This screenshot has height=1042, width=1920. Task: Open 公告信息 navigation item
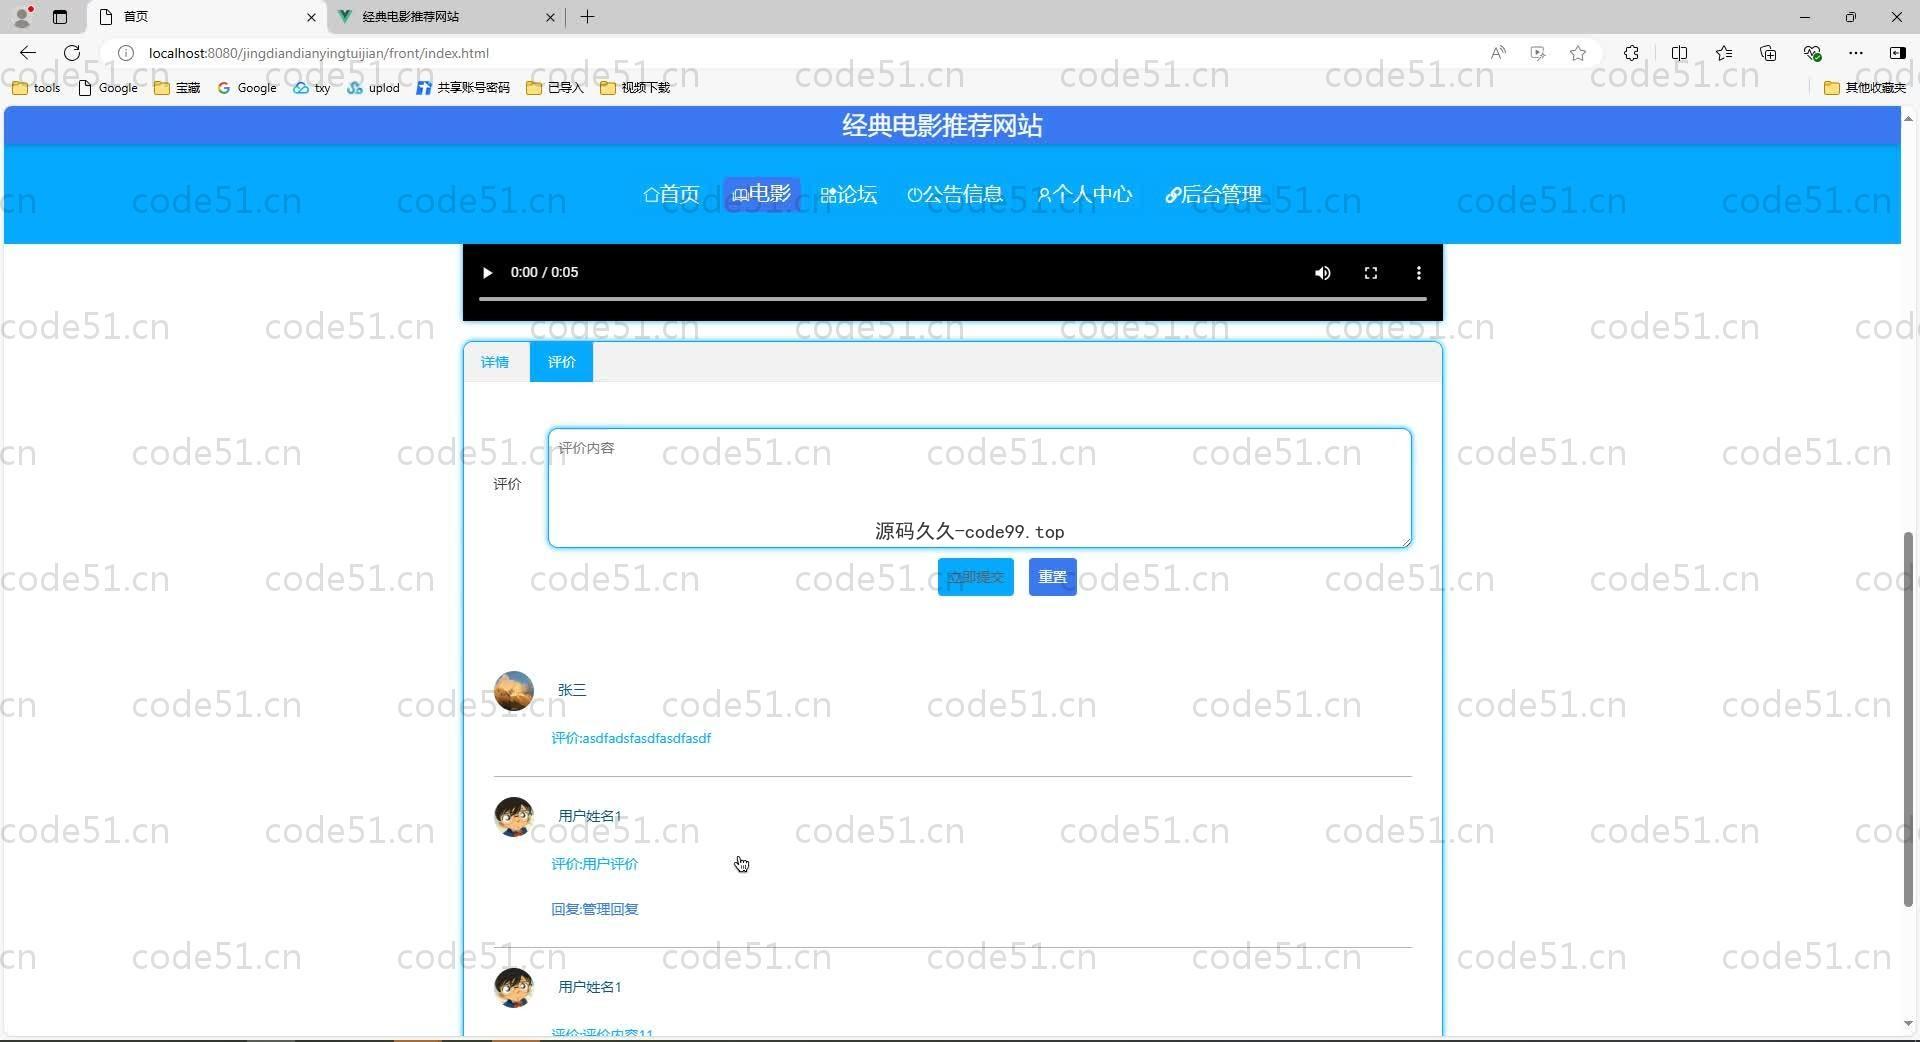(955, 194)
